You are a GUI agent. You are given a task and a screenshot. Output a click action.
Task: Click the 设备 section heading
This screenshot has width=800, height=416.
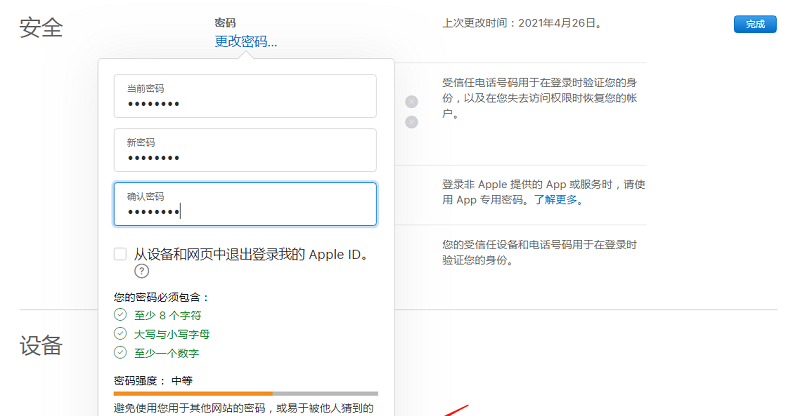[x=41, y=346]
